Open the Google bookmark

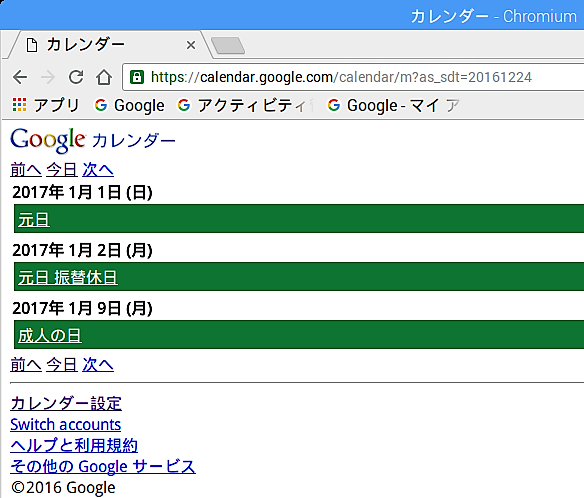click(x=129, y=105)
